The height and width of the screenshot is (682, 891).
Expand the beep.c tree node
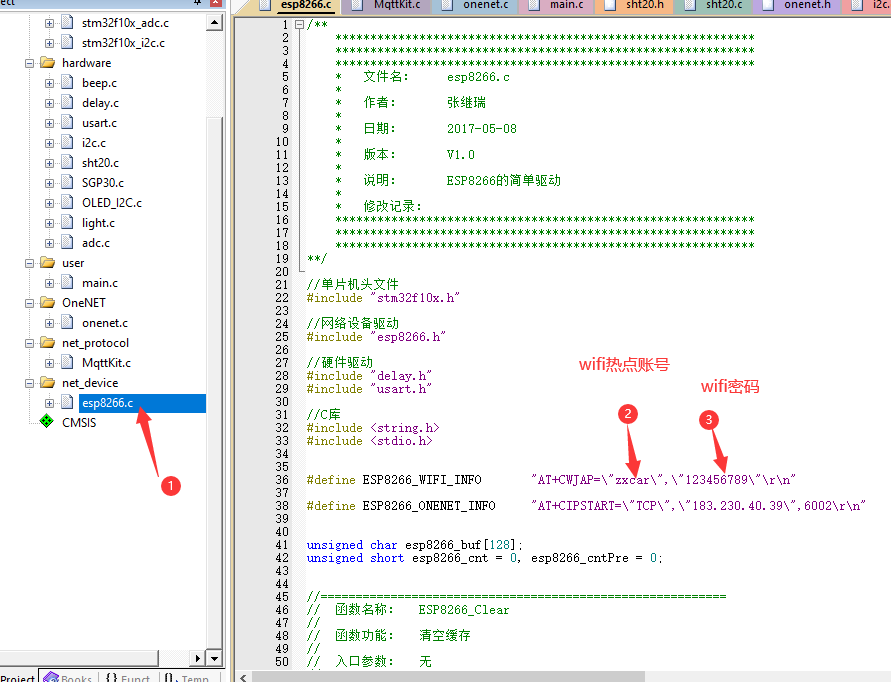click(x=49, y=84)
